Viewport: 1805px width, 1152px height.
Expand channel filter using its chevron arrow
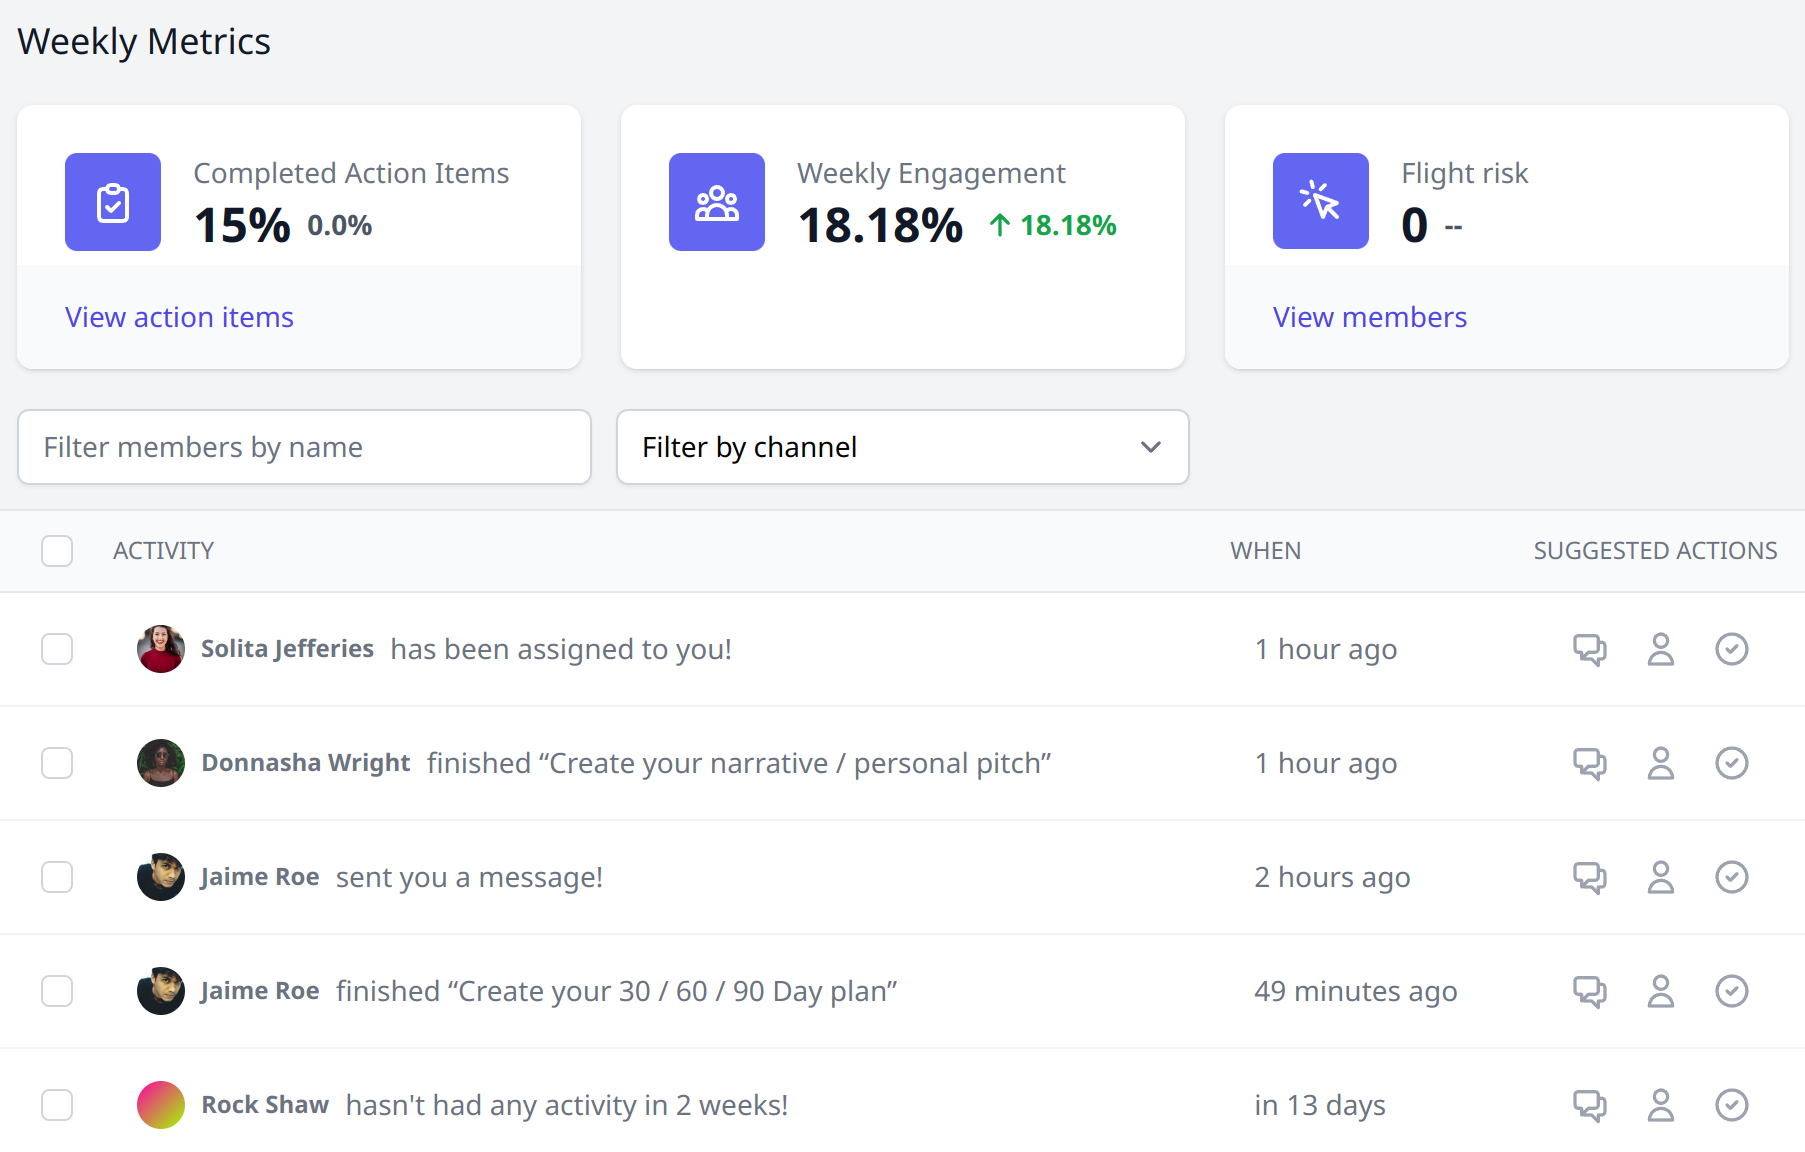(1151, 447)
